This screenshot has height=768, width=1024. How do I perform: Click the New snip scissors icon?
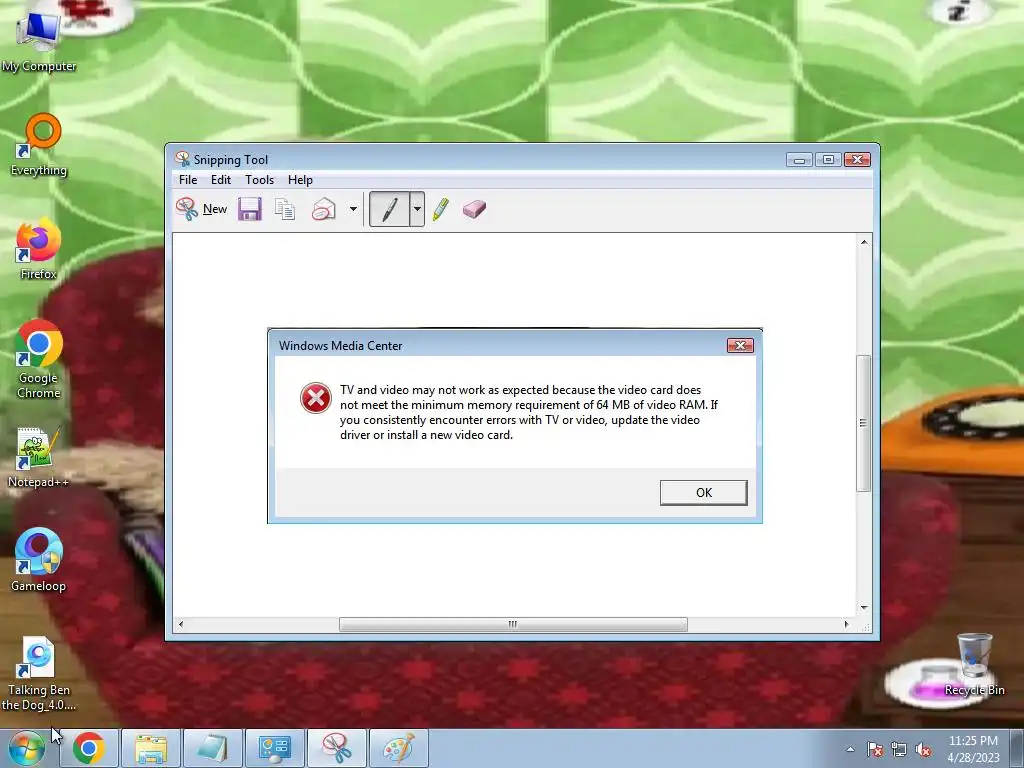click(x=187, y=209)
